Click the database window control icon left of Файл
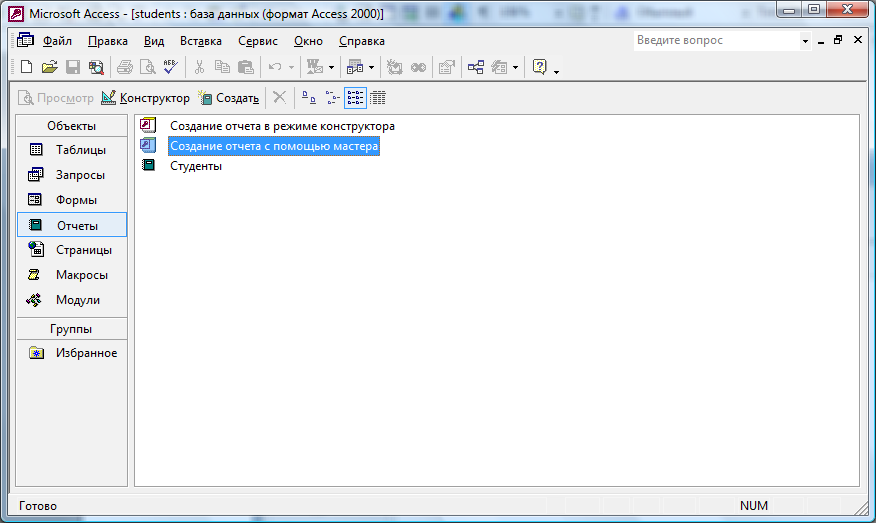Viewport: 876px width, 523px height. (25, 40)
